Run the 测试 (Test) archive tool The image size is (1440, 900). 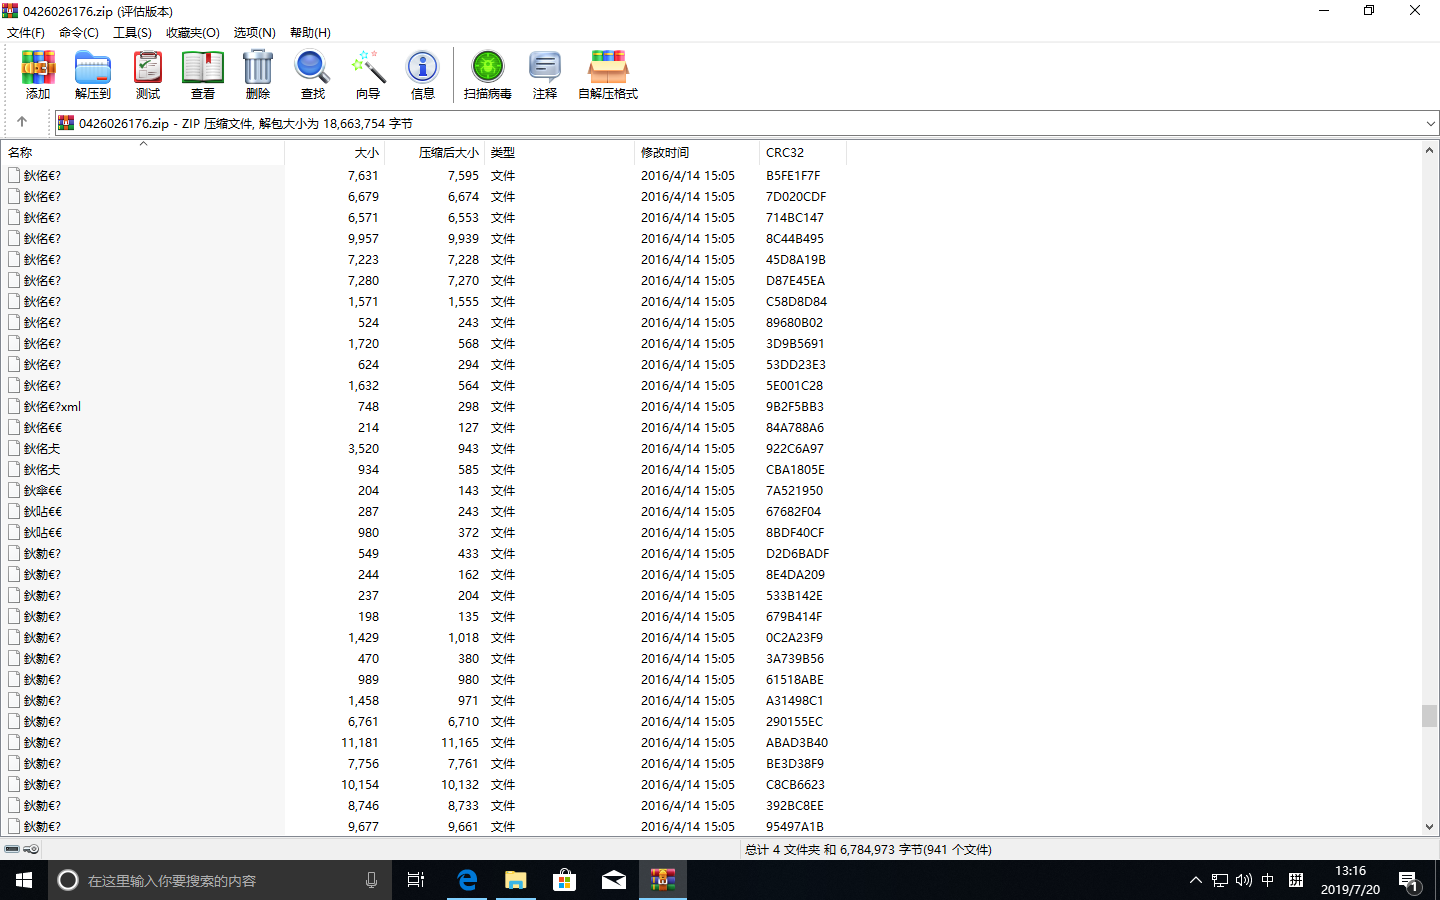click(x=148, y=75)
